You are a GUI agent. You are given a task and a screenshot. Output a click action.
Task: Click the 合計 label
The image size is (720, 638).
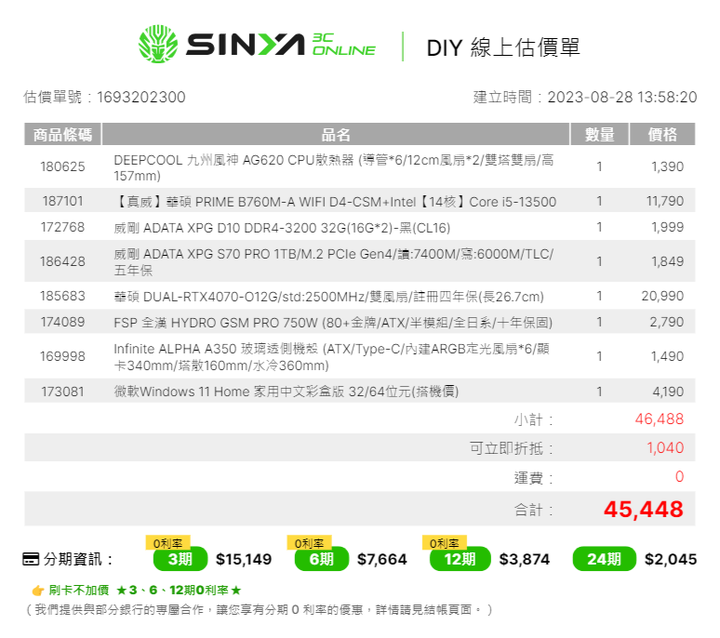point(534,510)
